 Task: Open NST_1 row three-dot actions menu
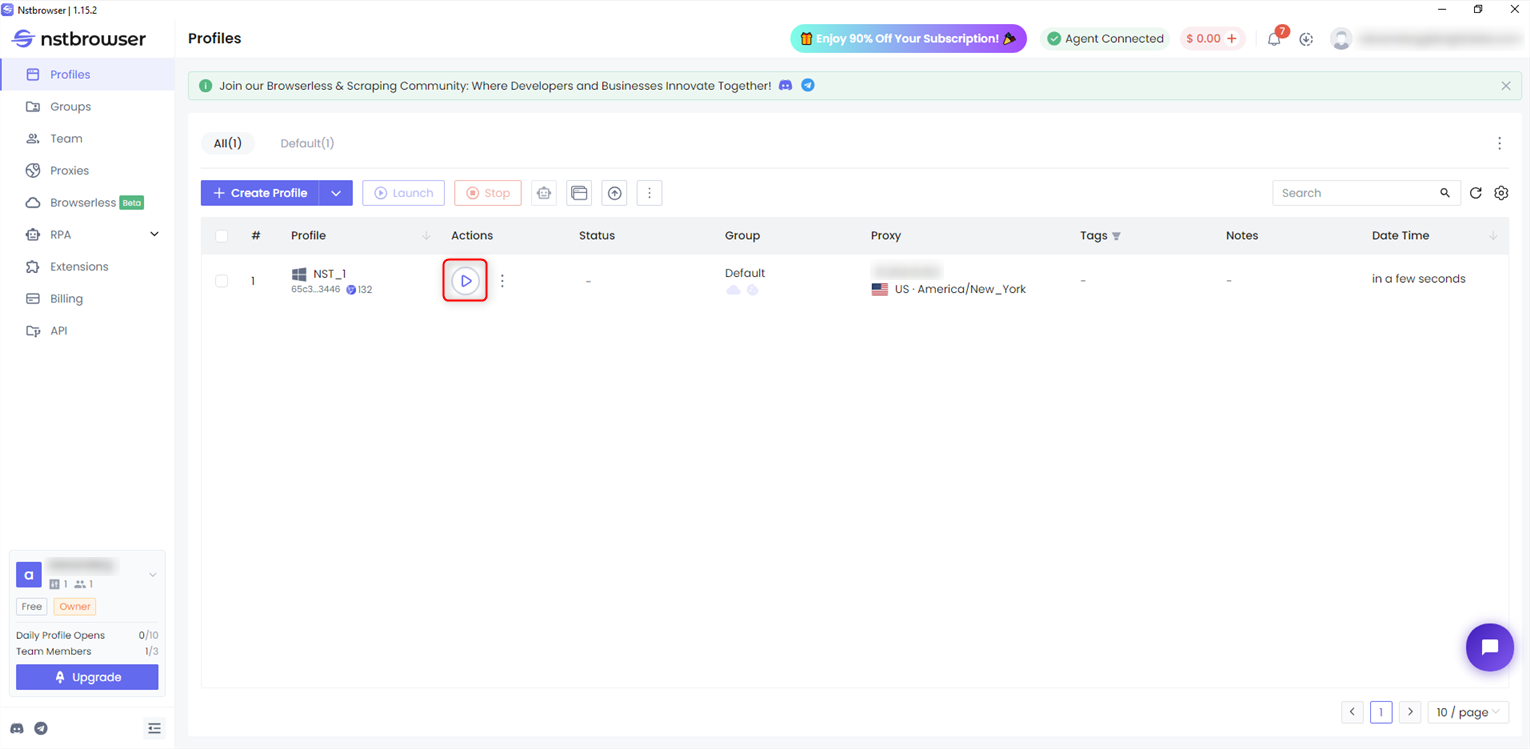pyautogui.click(x=502, y=281)
